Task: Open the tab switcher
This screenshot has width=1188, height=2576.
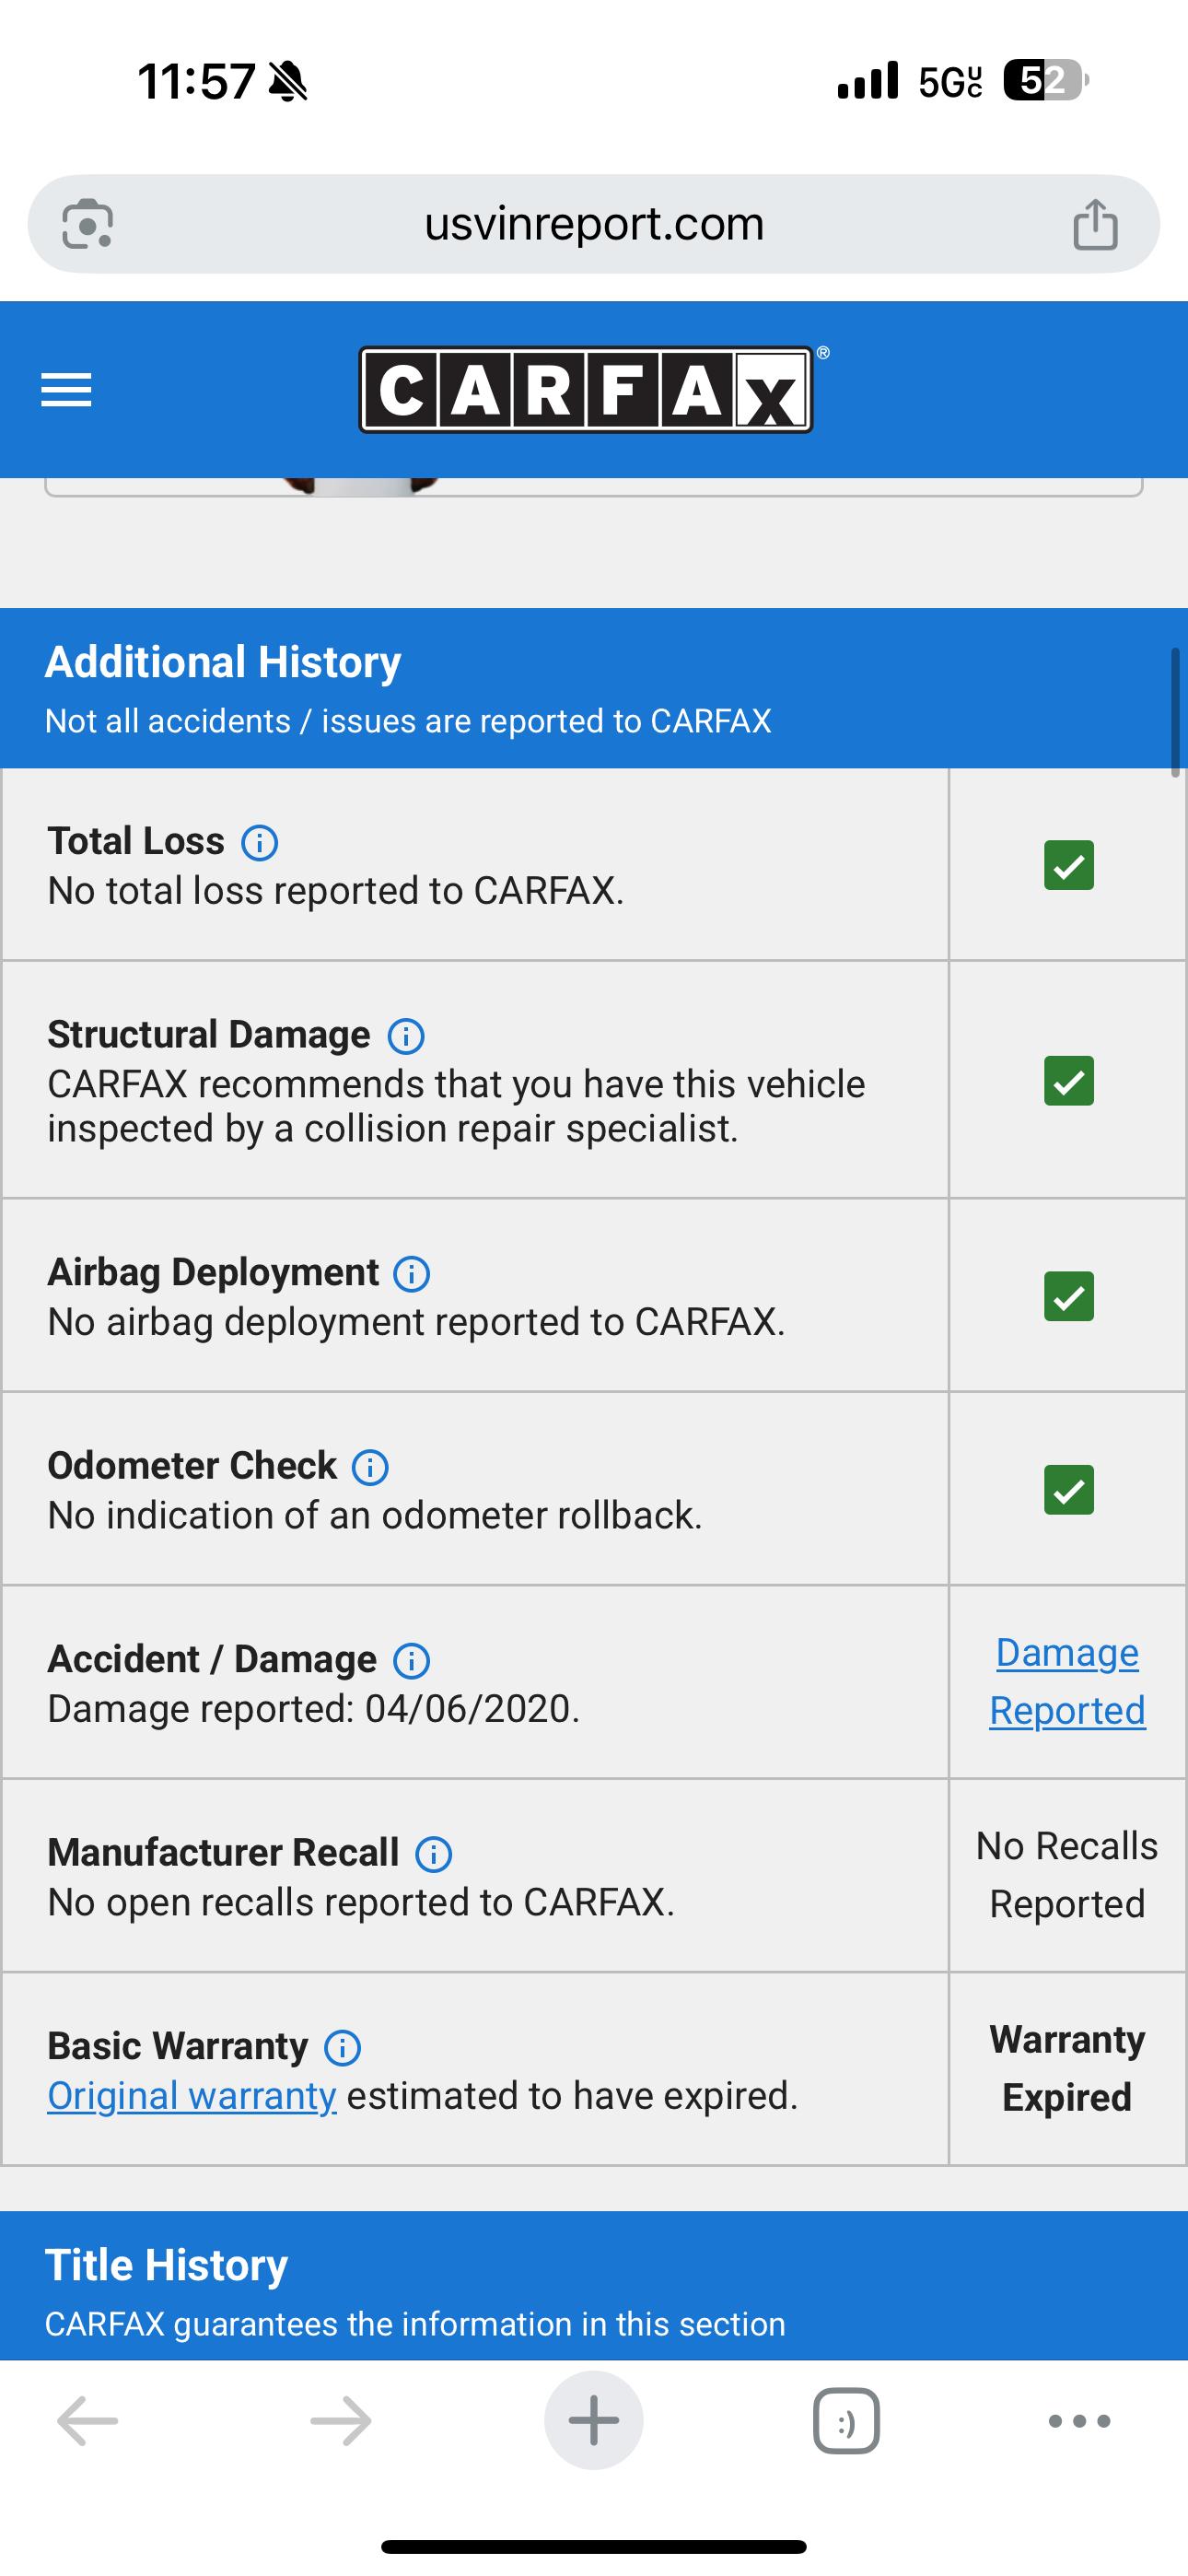Action: 845,2420
